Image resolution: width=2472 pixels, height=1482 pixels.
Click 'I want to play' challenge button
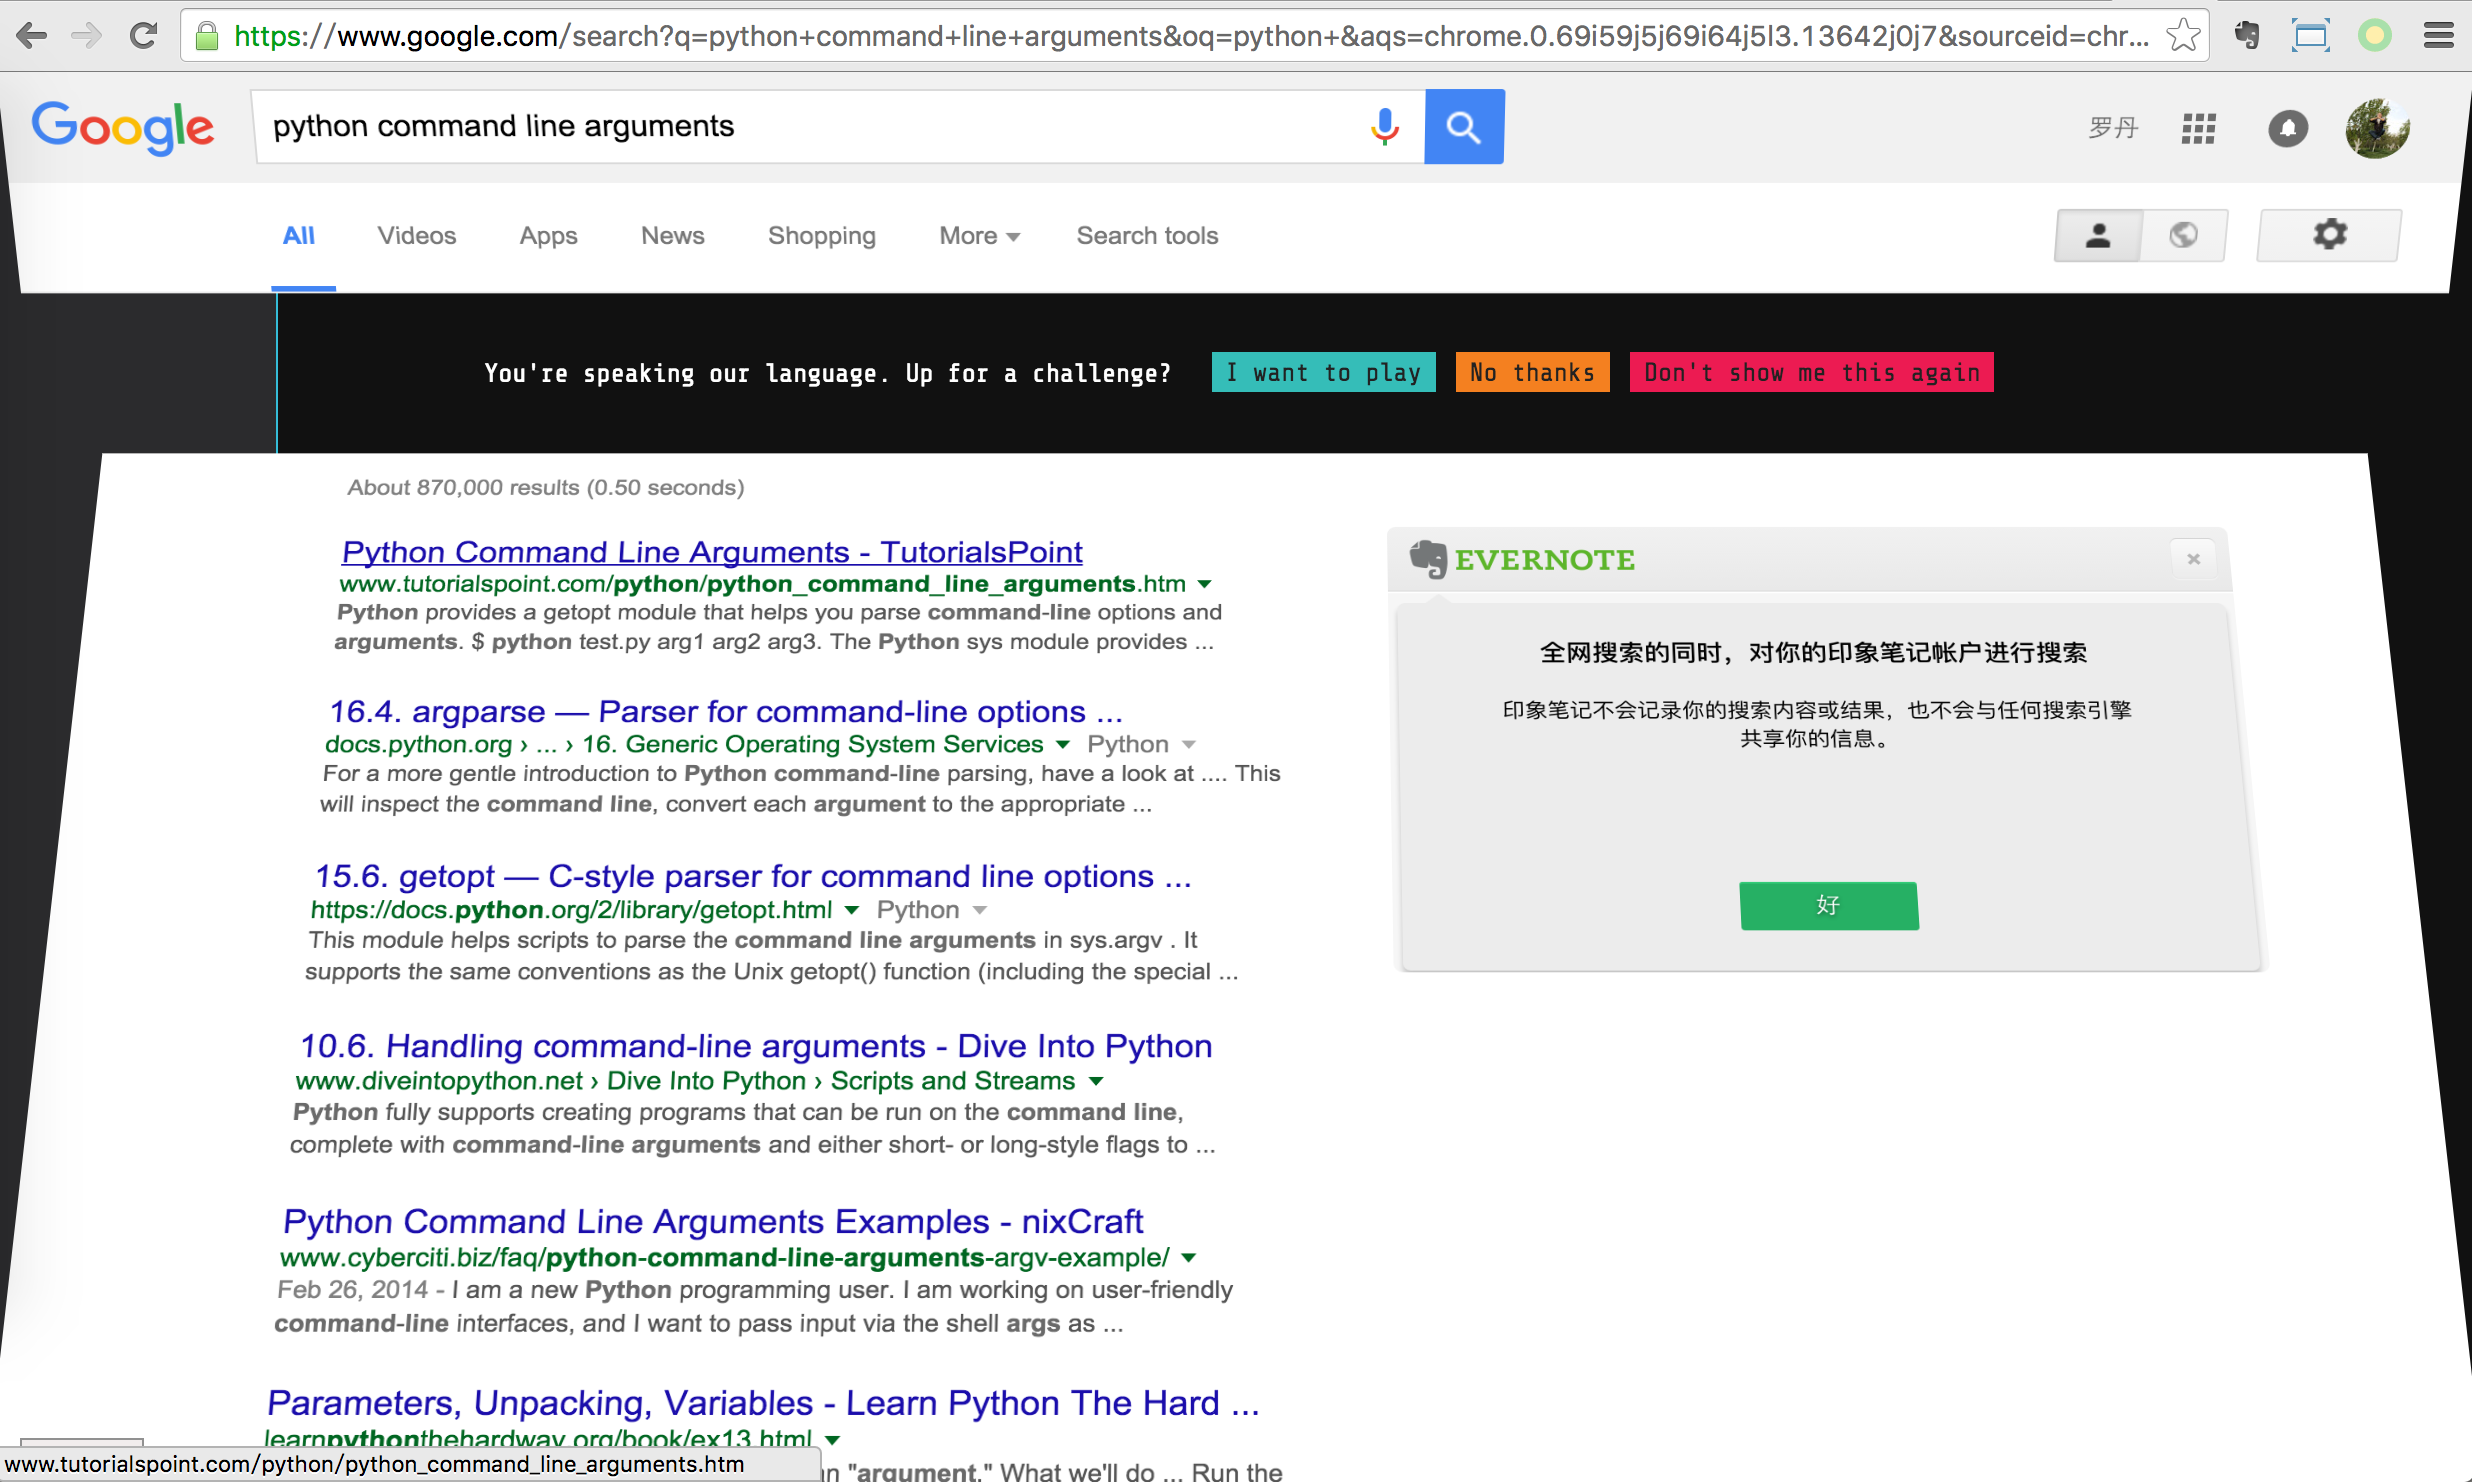click(1323, 372)
